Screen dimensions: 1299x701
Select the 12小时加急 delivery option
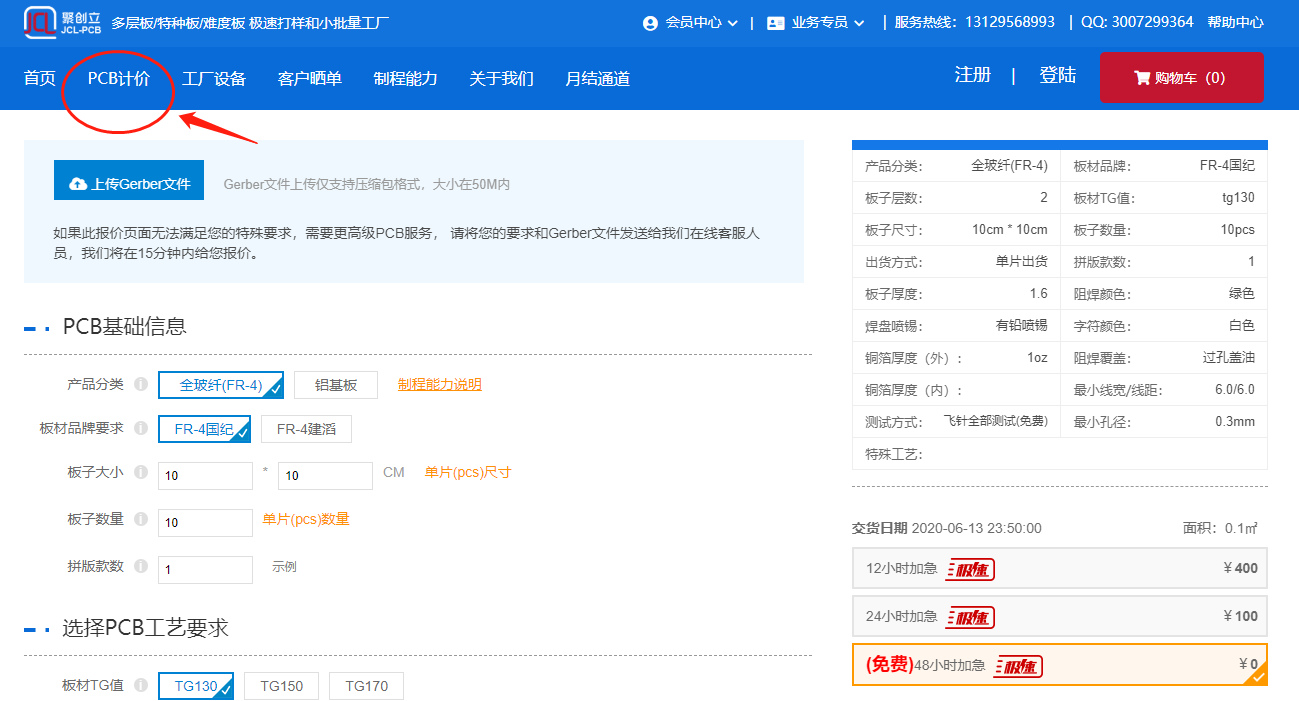[x=1059, y=568]
